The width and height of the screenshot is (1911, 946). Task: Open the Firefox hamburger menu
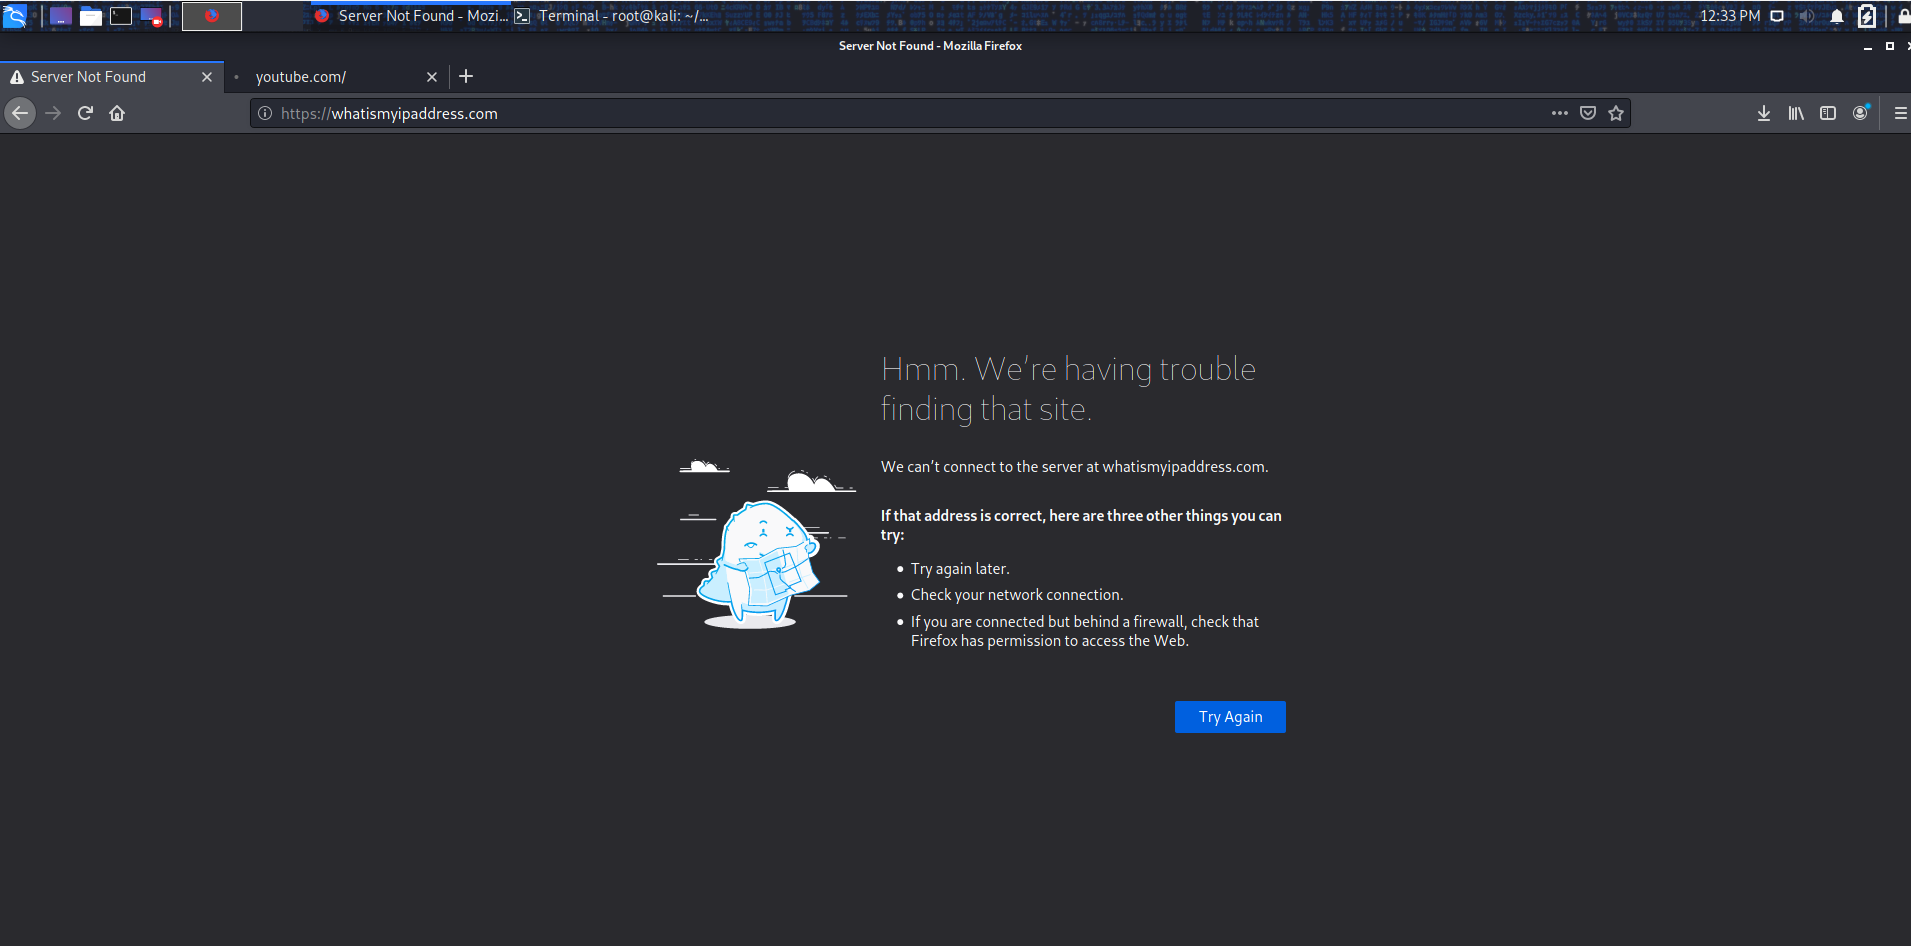coord(1900,113)
